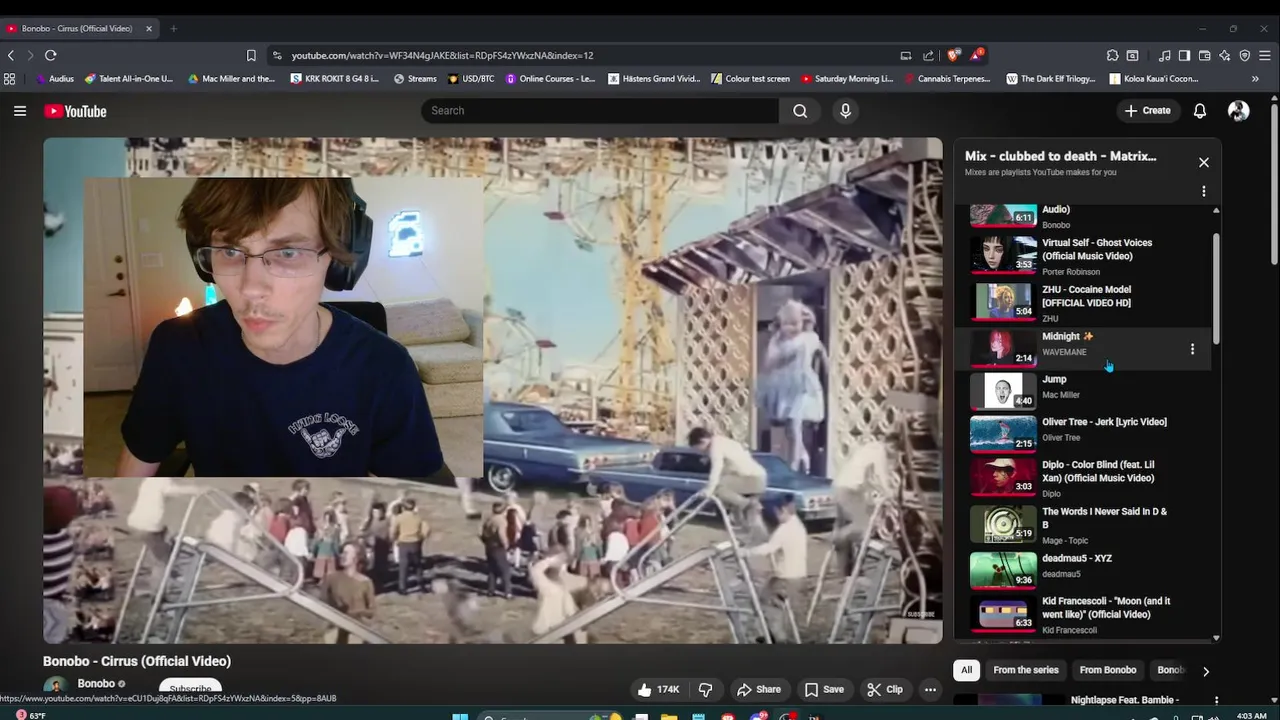This screenshot has width=1280, height=720.
Task: Open the apps grid in bookmarks bar
Action: coord(10,79)
